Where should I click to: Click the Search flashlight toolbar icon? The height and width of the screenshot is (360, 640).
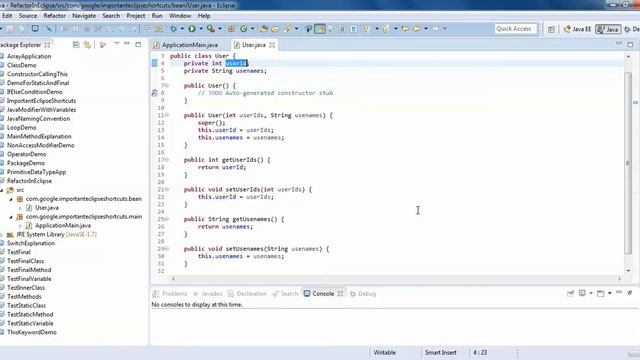[x=289, y=29]
